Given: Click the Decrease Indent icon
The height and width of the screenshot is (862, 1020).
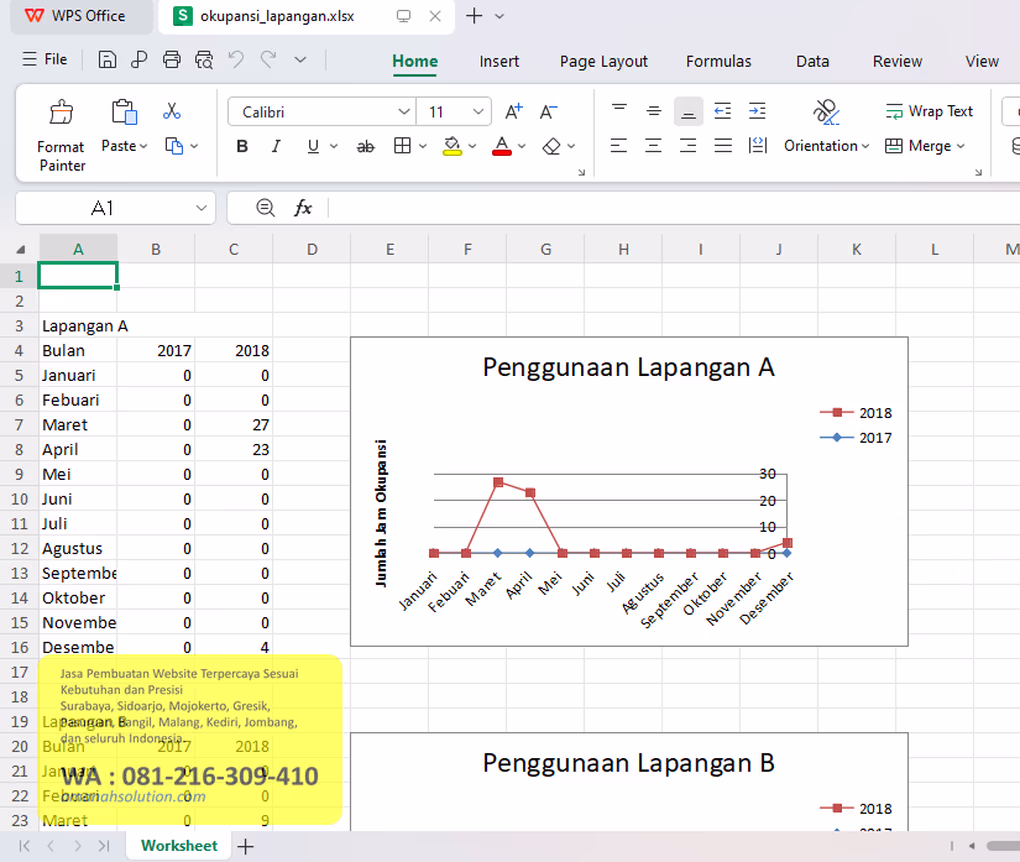Looking at the screenshot, I should (723, 111).
